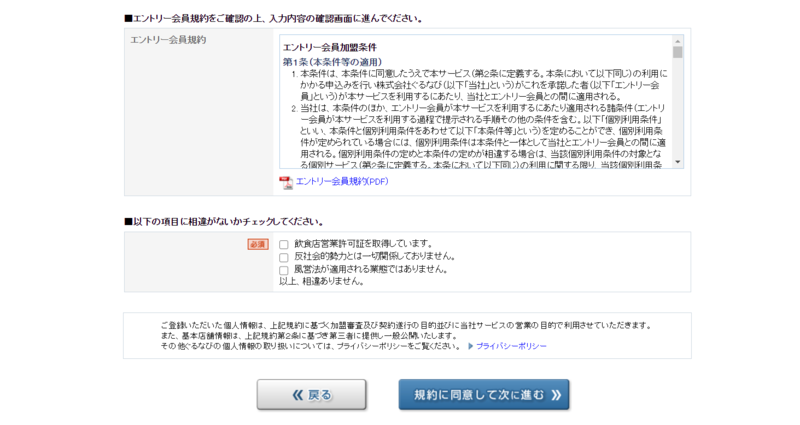Screen dimensions: 800x425
Task: Open the エントリー会員規約(PDF) link
Action: pos(342,181)
